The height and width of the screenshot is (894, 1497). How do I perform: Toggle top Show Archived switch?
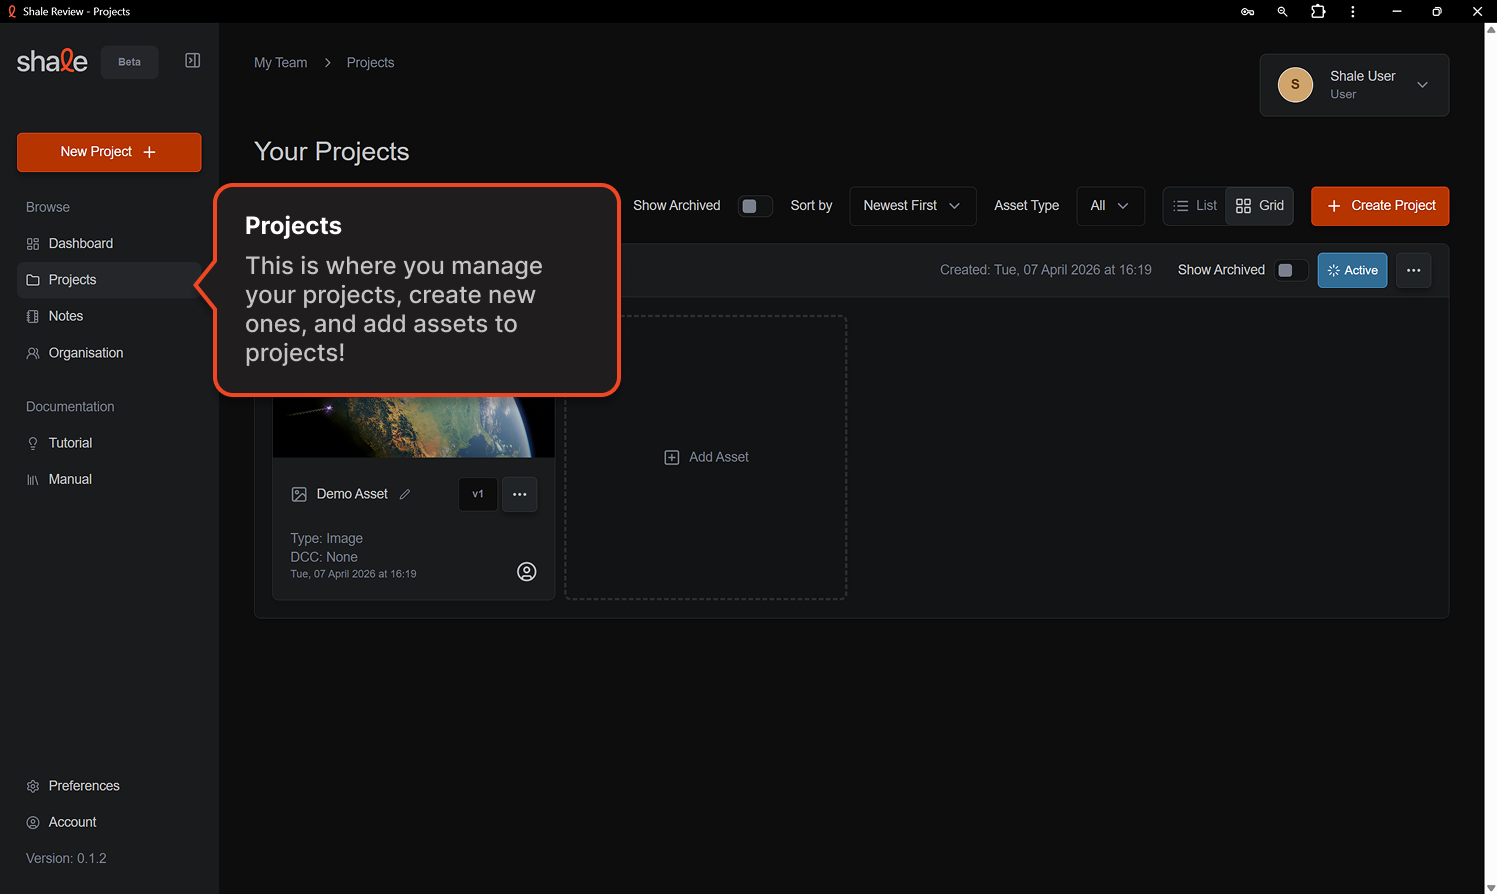point(755,206)
